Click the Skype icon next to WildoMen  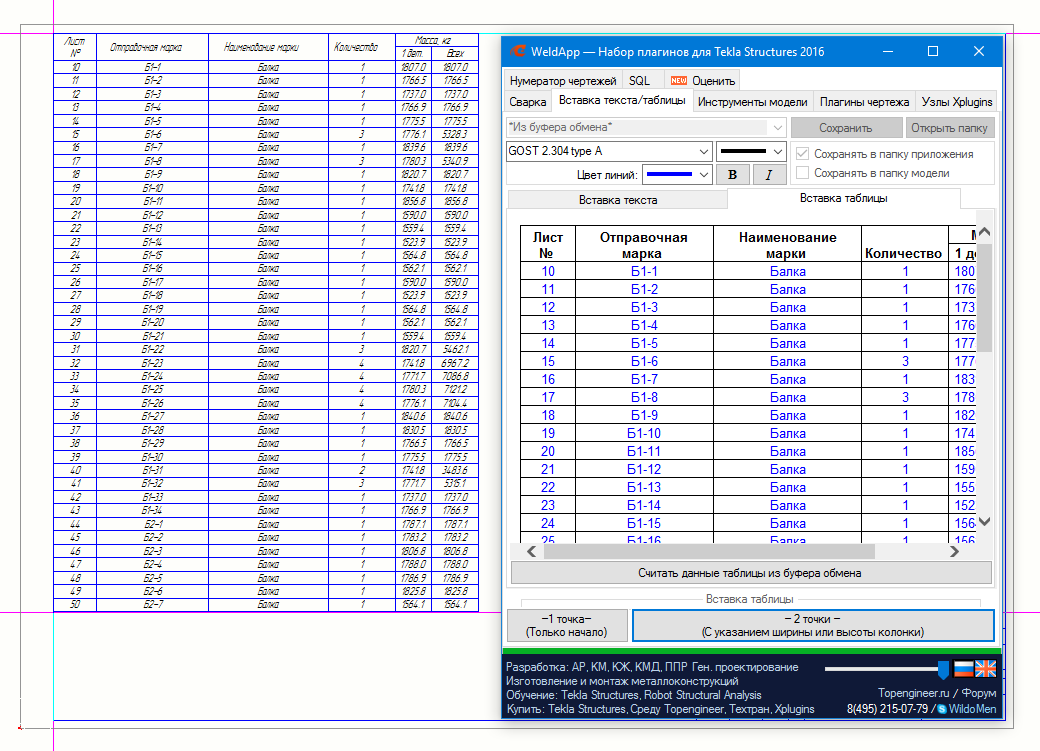click(x=941, y=709)
